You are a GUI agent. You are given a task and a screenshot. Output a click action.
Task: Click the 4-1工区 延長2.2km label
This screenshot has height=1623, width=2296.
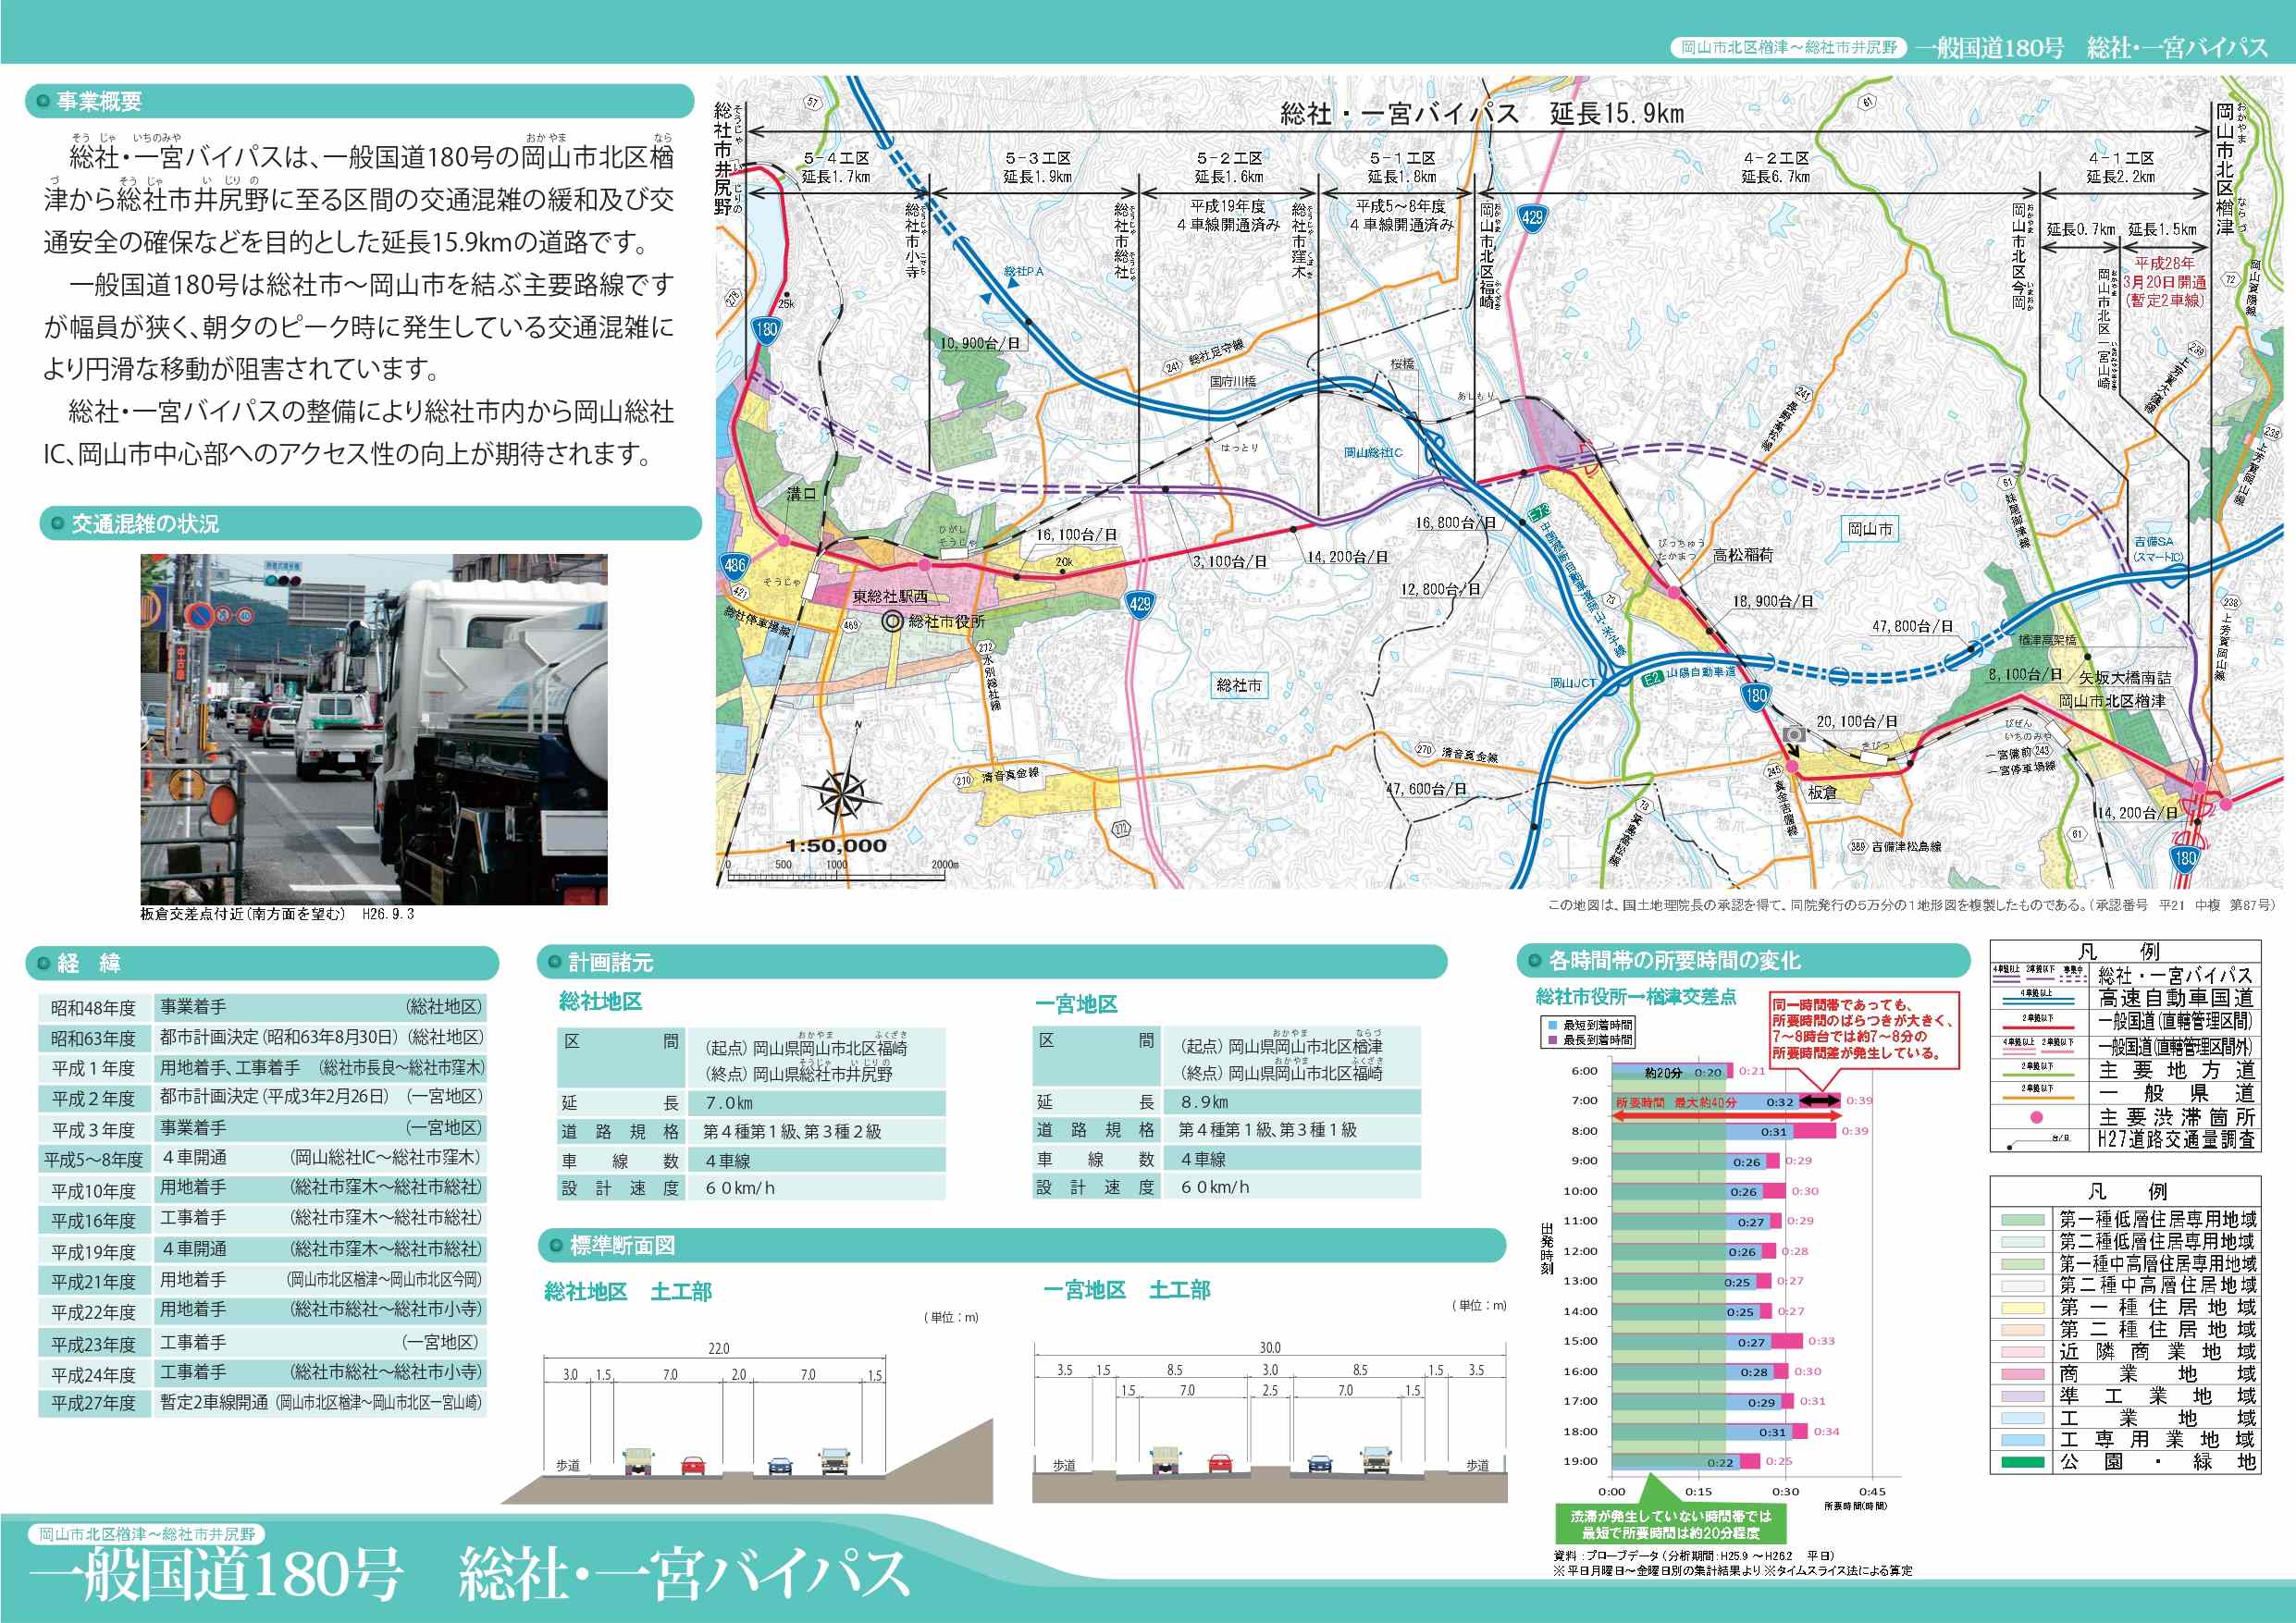click(x=2121, y=167)
